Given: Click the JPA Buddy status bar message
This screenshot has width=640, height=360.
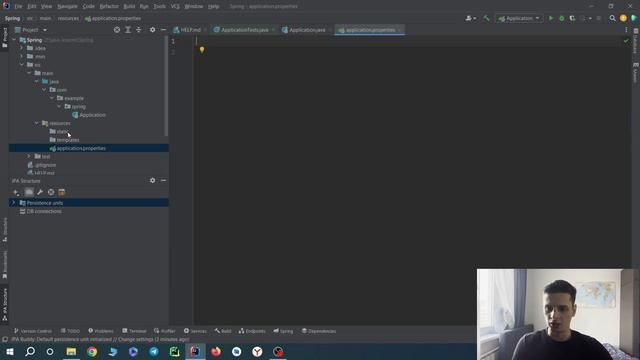Looking at the screenshot, I should pyautogui.click(x=100, y=340).
